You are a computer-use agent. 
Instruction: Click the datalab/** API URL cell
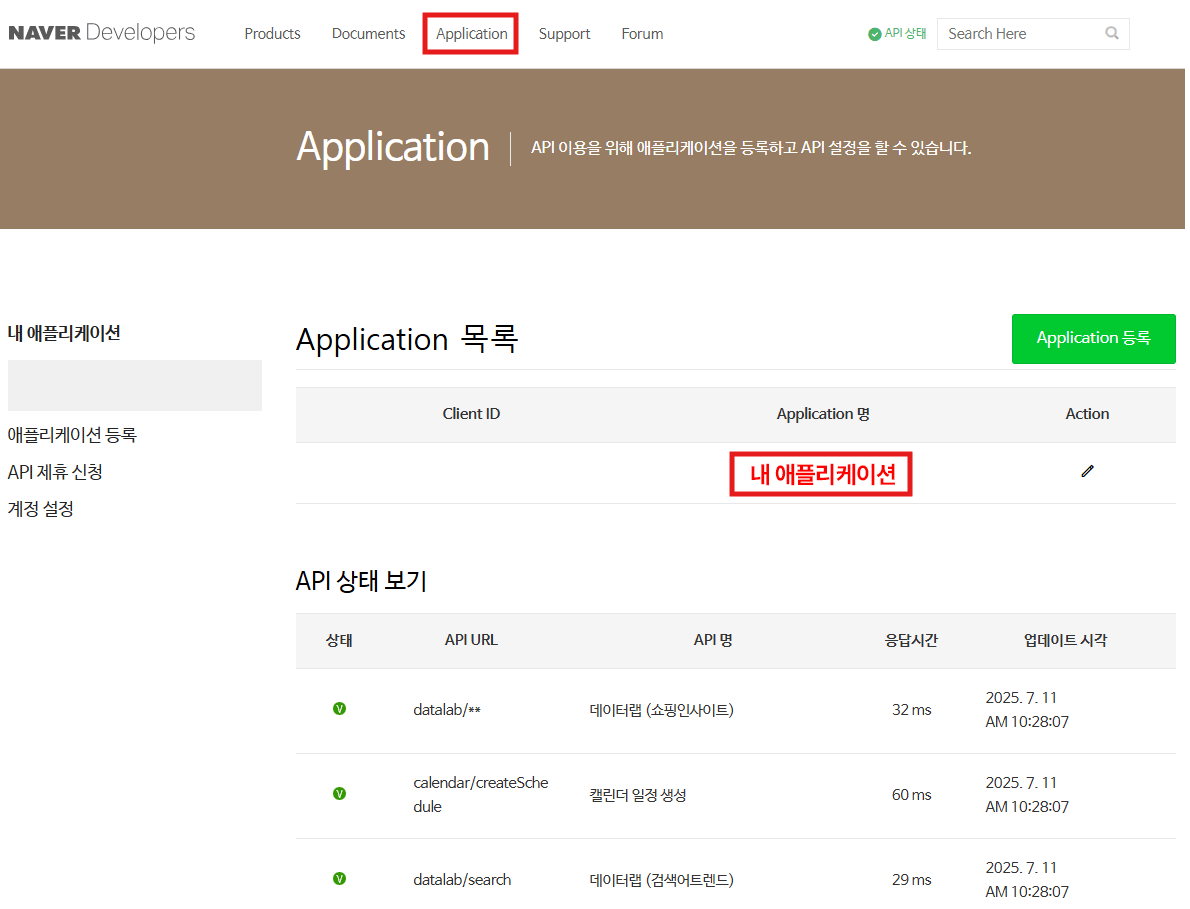click(x=446, y=709)
